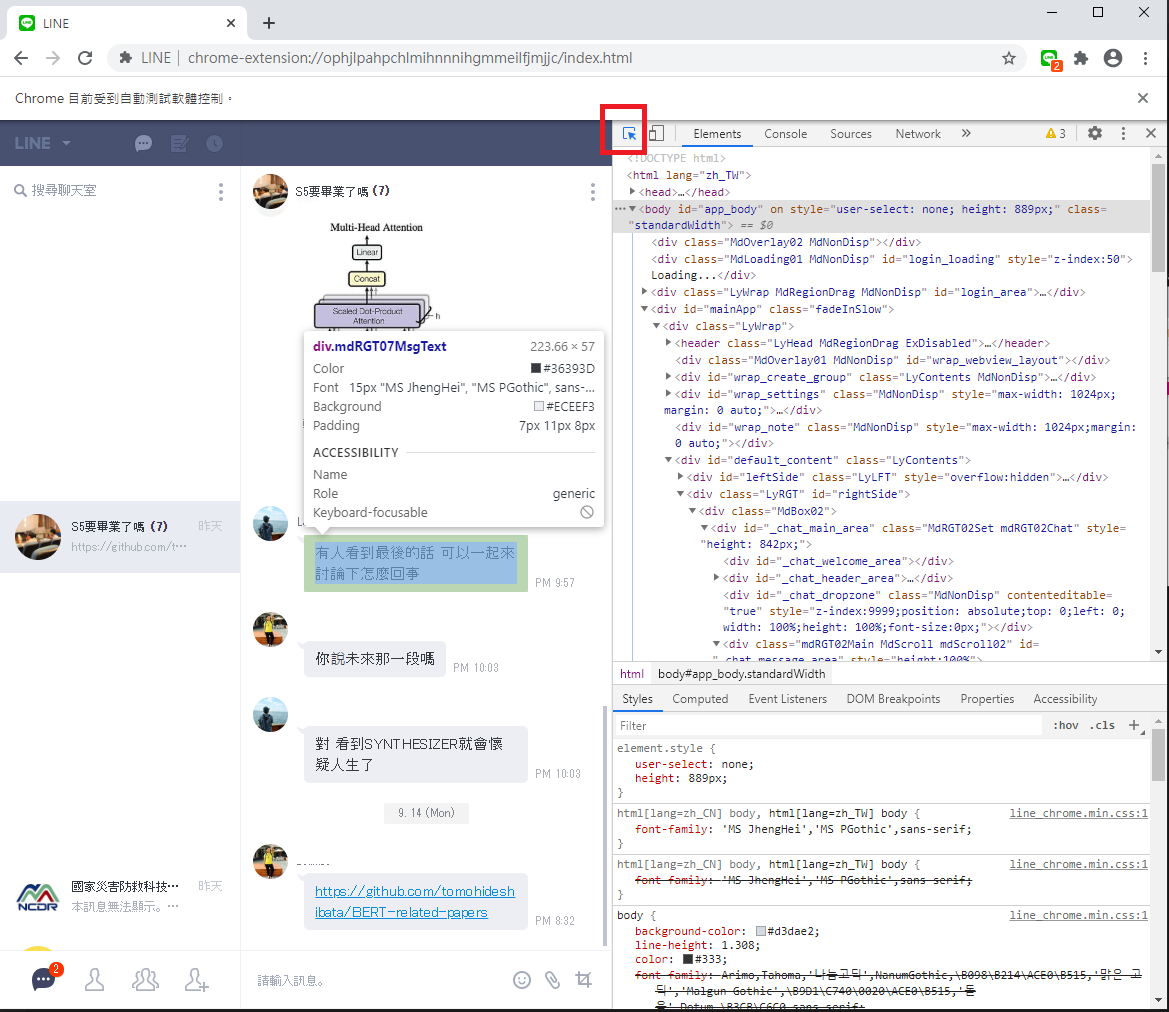The image size is (1169, 1012).
Task: Open the friends list icon
Action: (95, 980)
